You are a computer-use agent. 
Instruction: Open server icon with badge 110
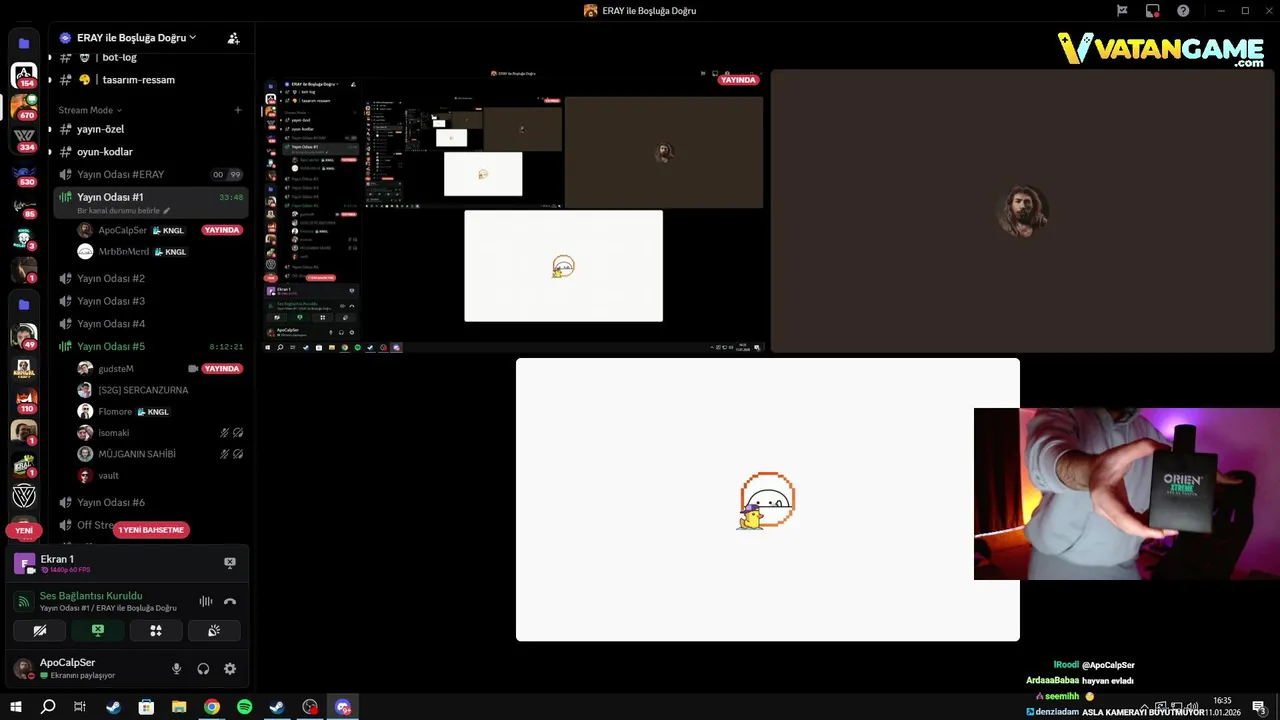(x=24, y=401)
